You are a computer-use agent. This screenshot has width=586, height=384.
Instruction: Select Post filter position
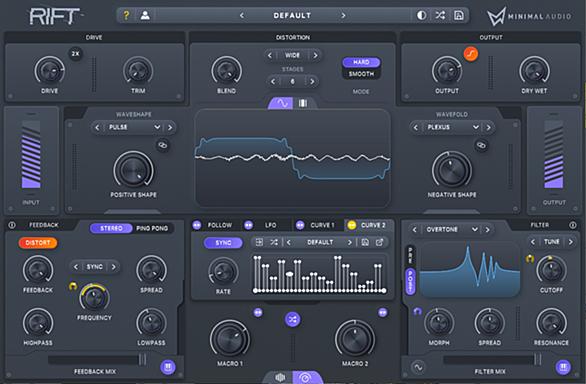410,282
